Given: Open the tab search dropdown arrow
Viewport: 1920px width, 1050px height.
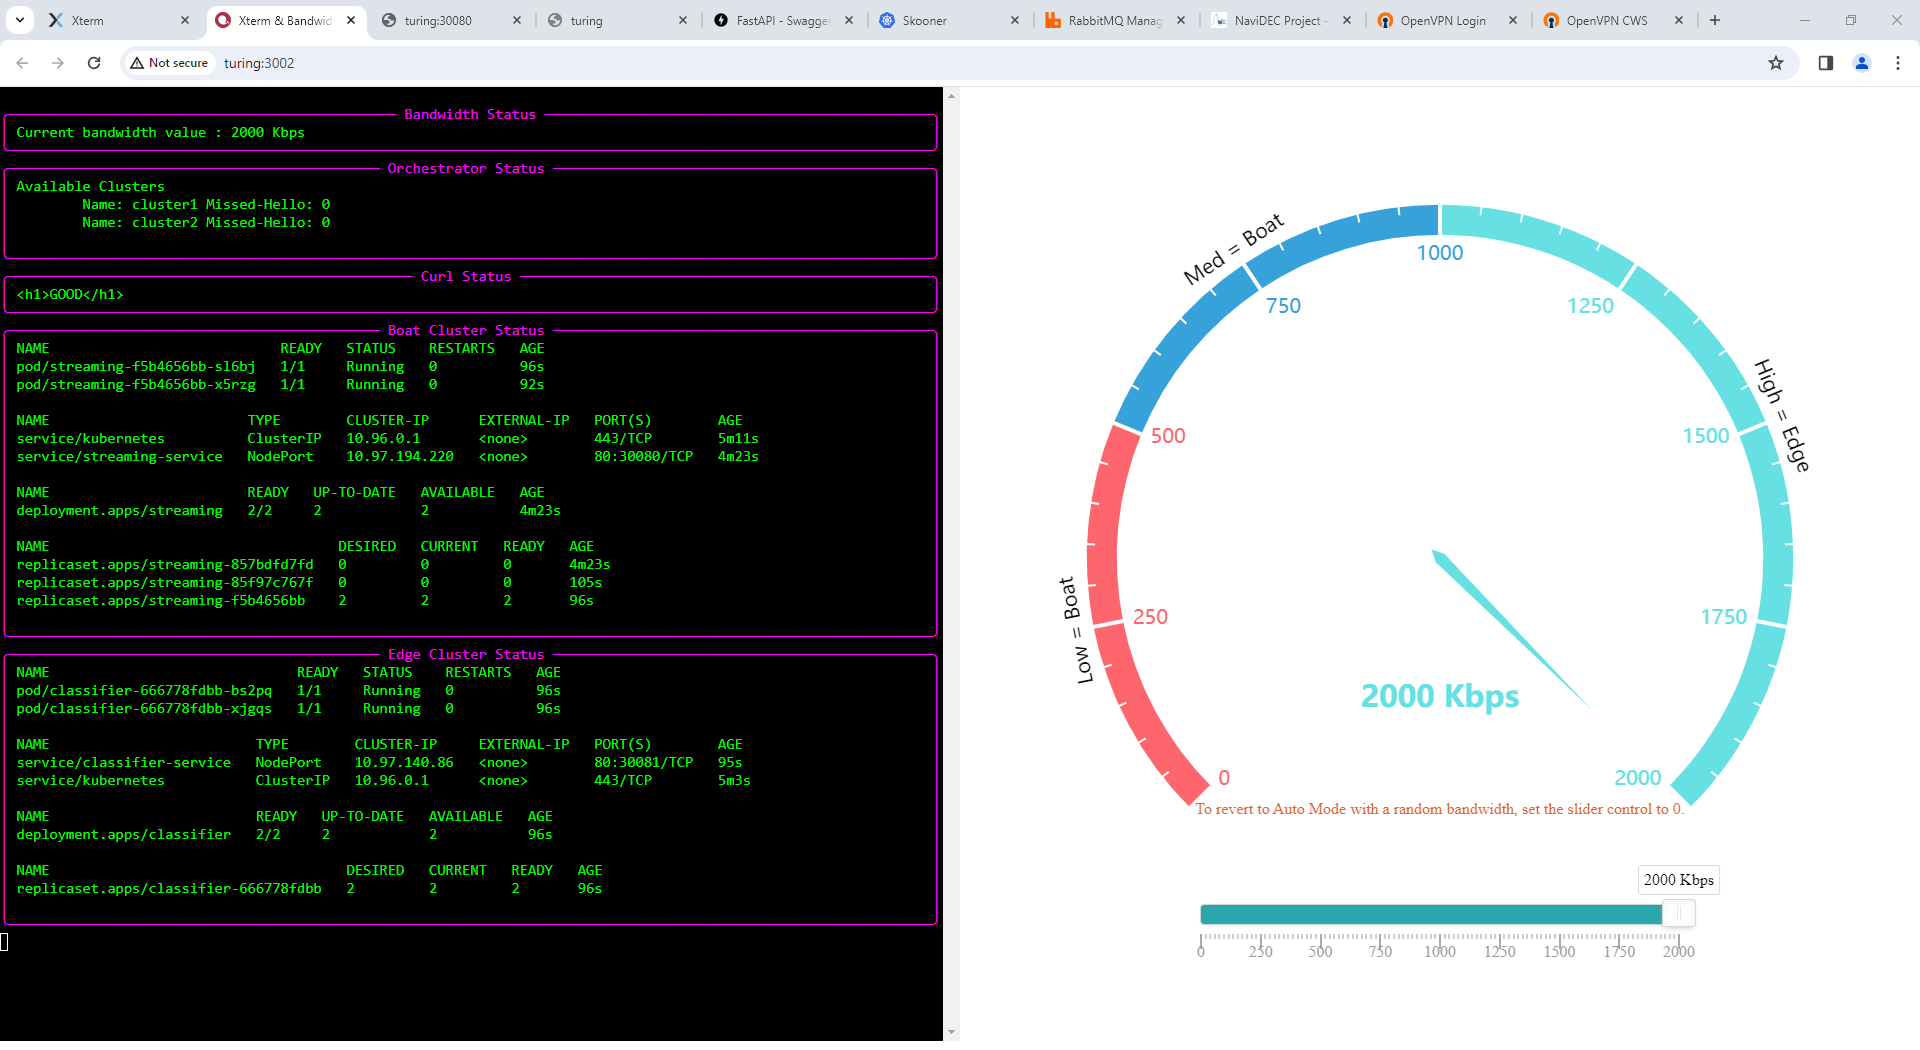Looking at the screenshot, I should coord(20,20).
